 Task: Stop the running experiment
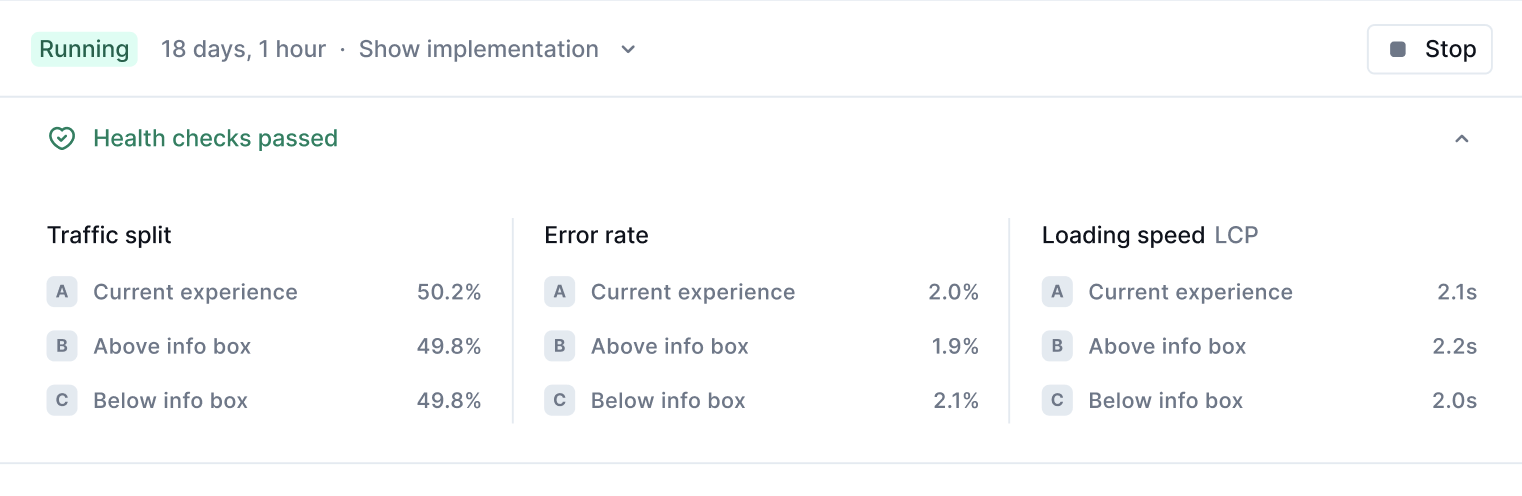(x=1430, y=49)
